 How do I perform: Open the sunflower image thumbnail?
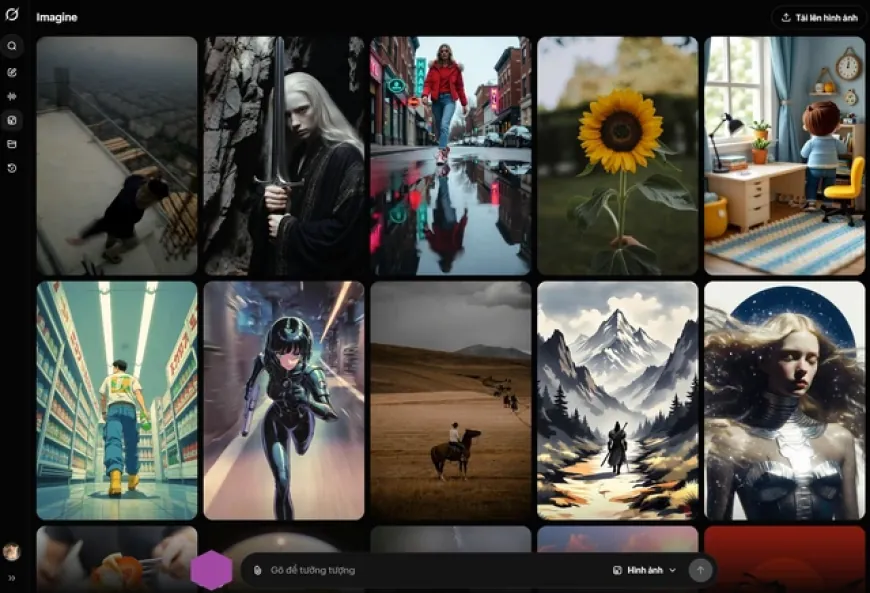click(617, 156)
